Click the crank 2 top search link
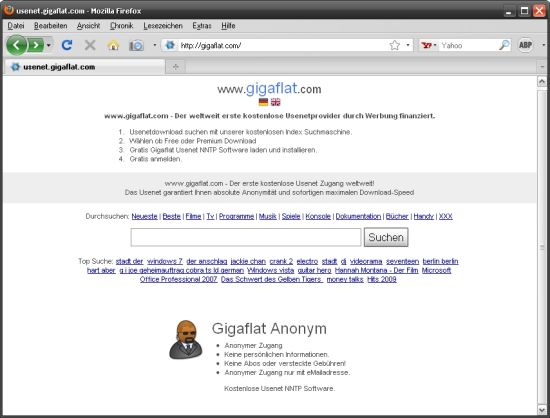Viewport: 550px width, 418px height. (281, 261)
